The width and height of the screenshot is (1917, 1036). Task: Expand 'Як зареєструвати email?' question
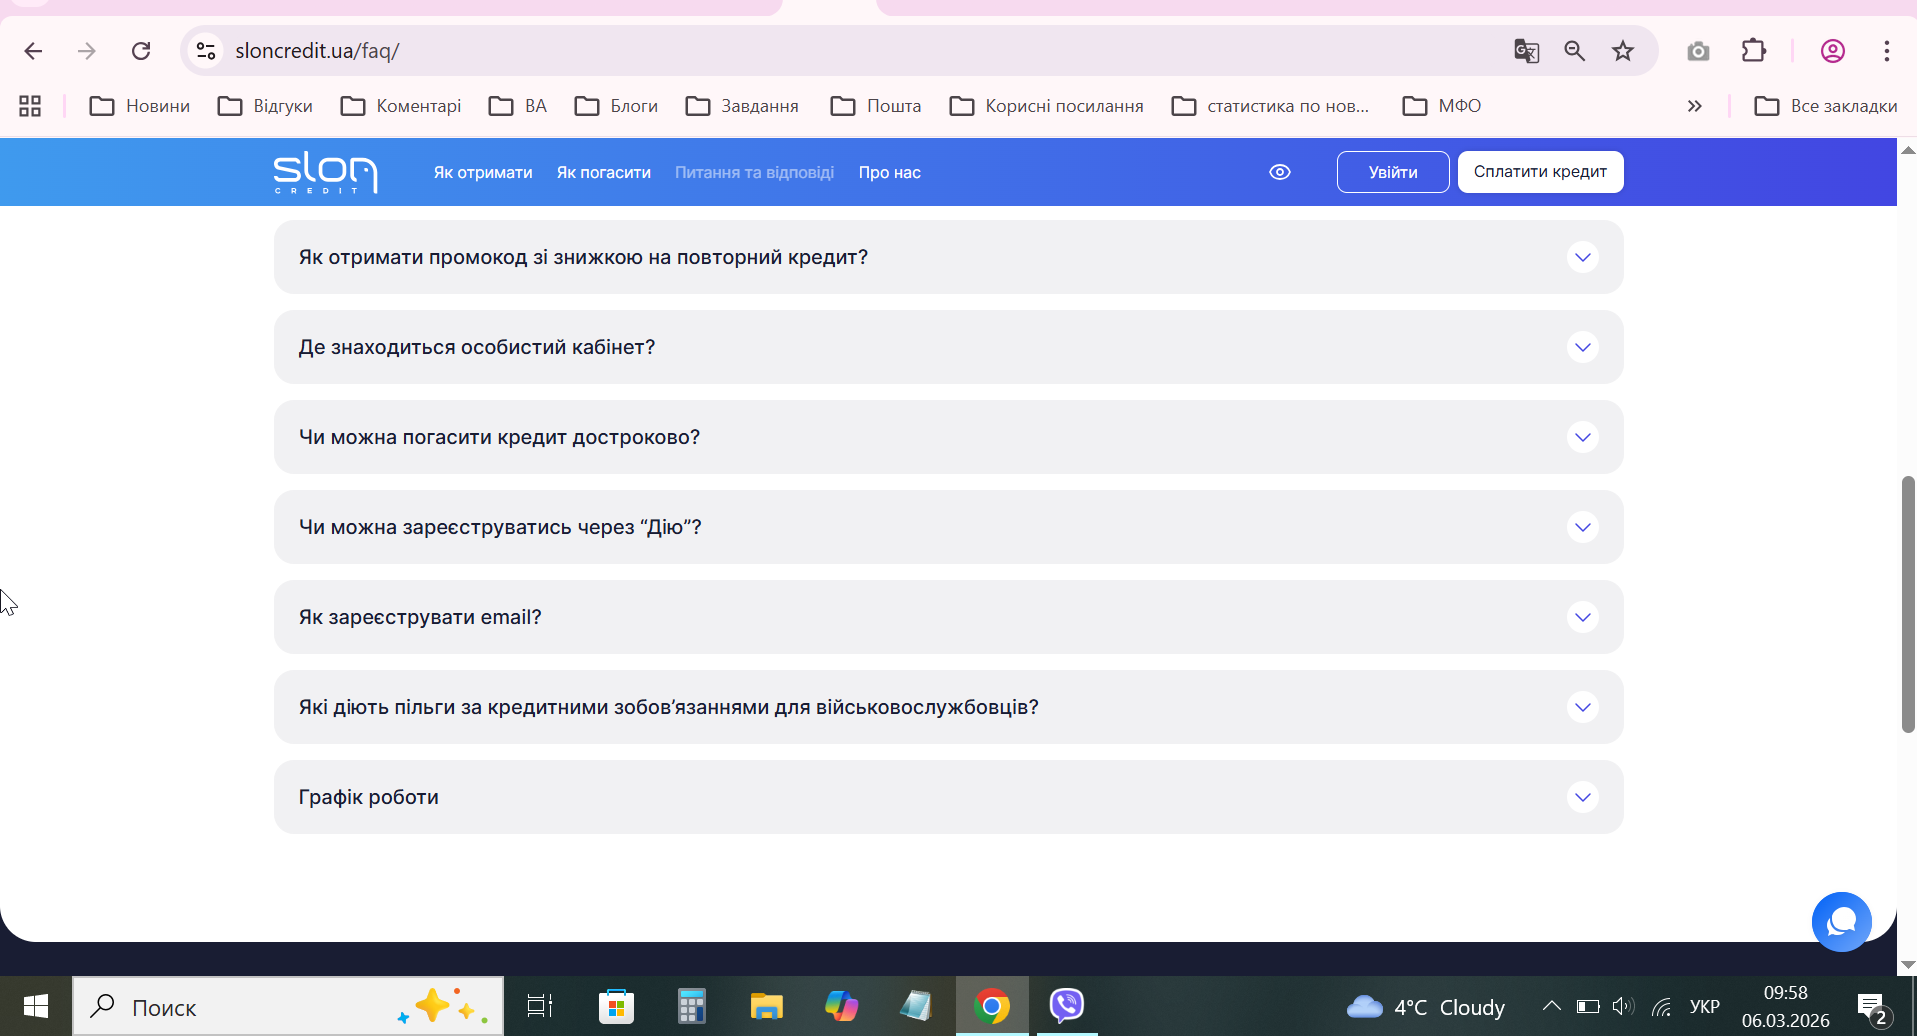coord(948,617)
